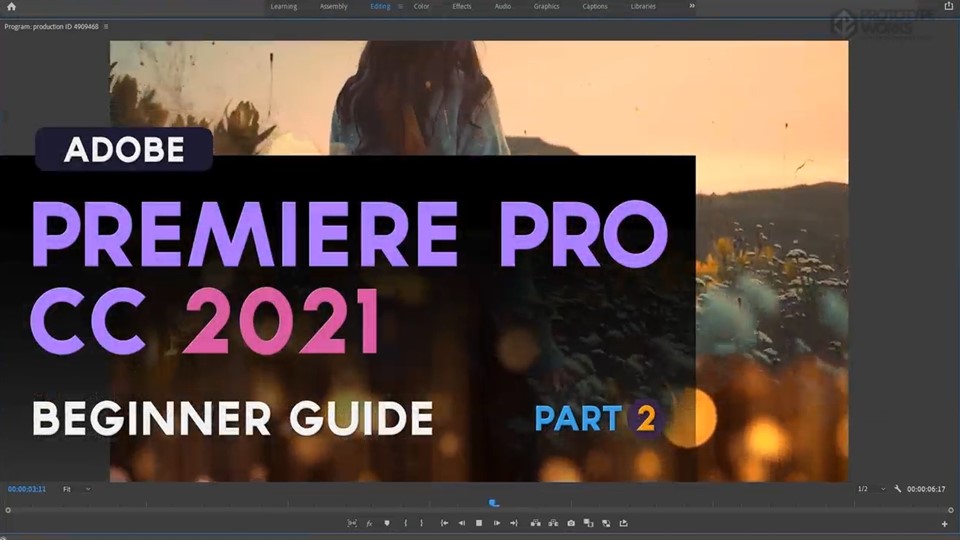Add a marker with the marker icon
Screen dimensions: 960x540
(x=387, y=523)
